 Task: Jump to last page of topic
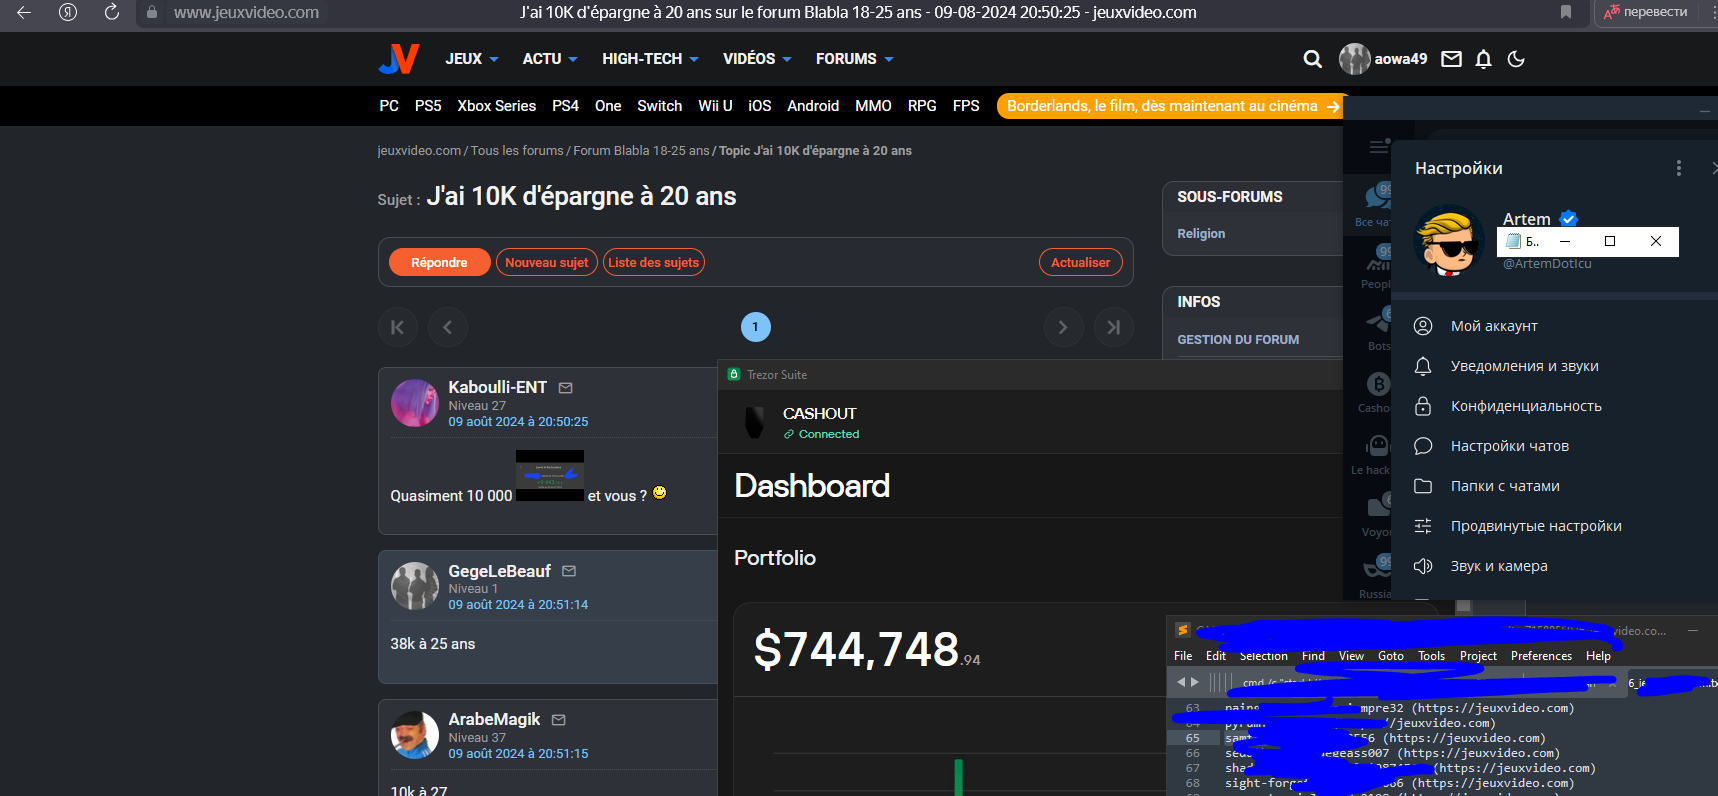point(1113,327)
